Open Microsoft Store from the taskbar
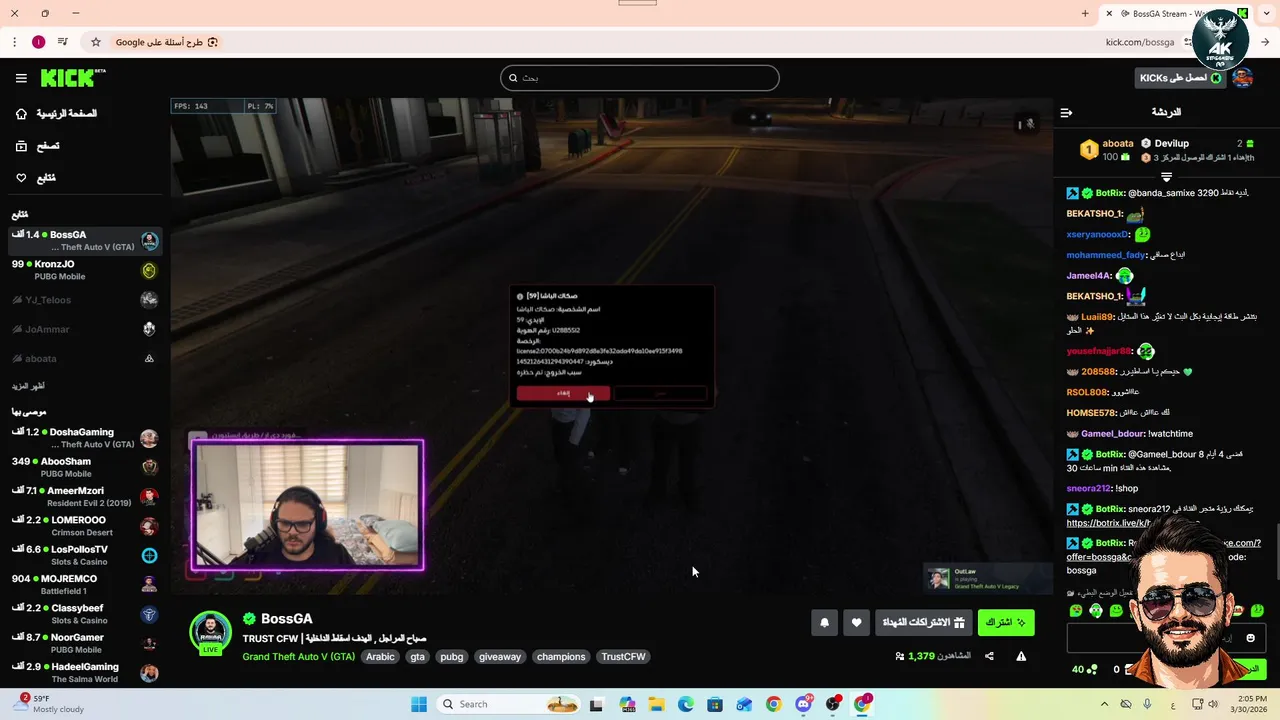Screen dimensions: 1280x720 click(715, 704)
